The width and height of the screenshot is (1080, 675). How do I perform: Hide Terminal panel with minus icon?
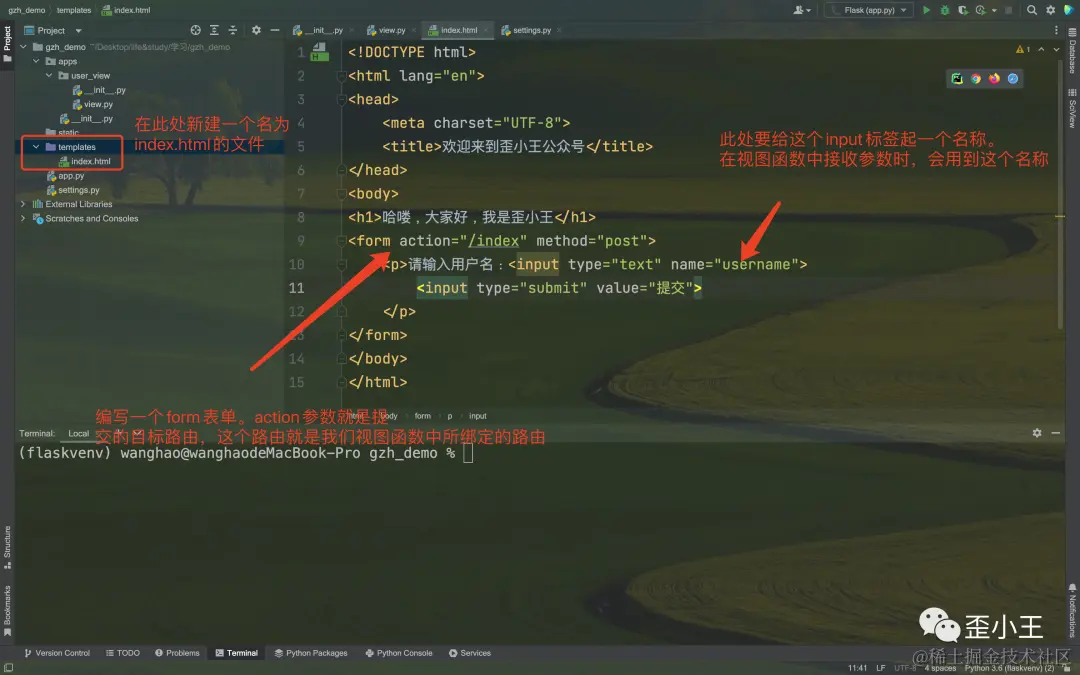tap(1055, 433)
